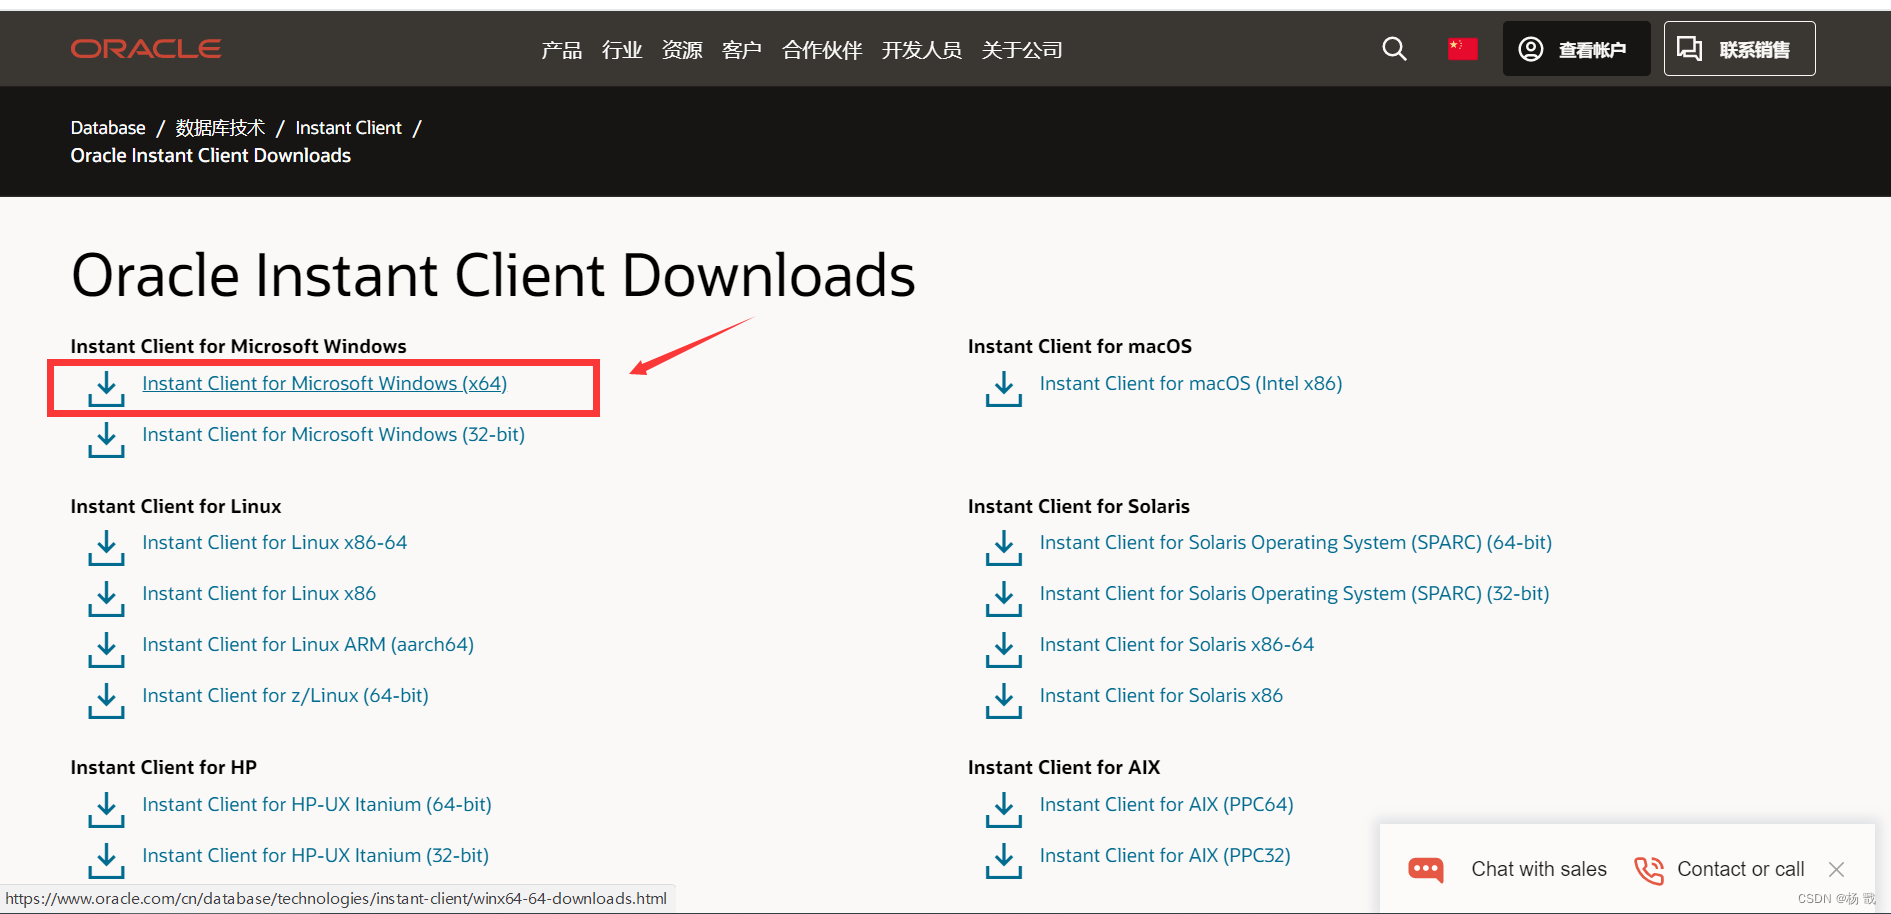Click the 联系销售 button
Screen dimensions: 1891x914
pyautogui.click(x=1739, y=49)
